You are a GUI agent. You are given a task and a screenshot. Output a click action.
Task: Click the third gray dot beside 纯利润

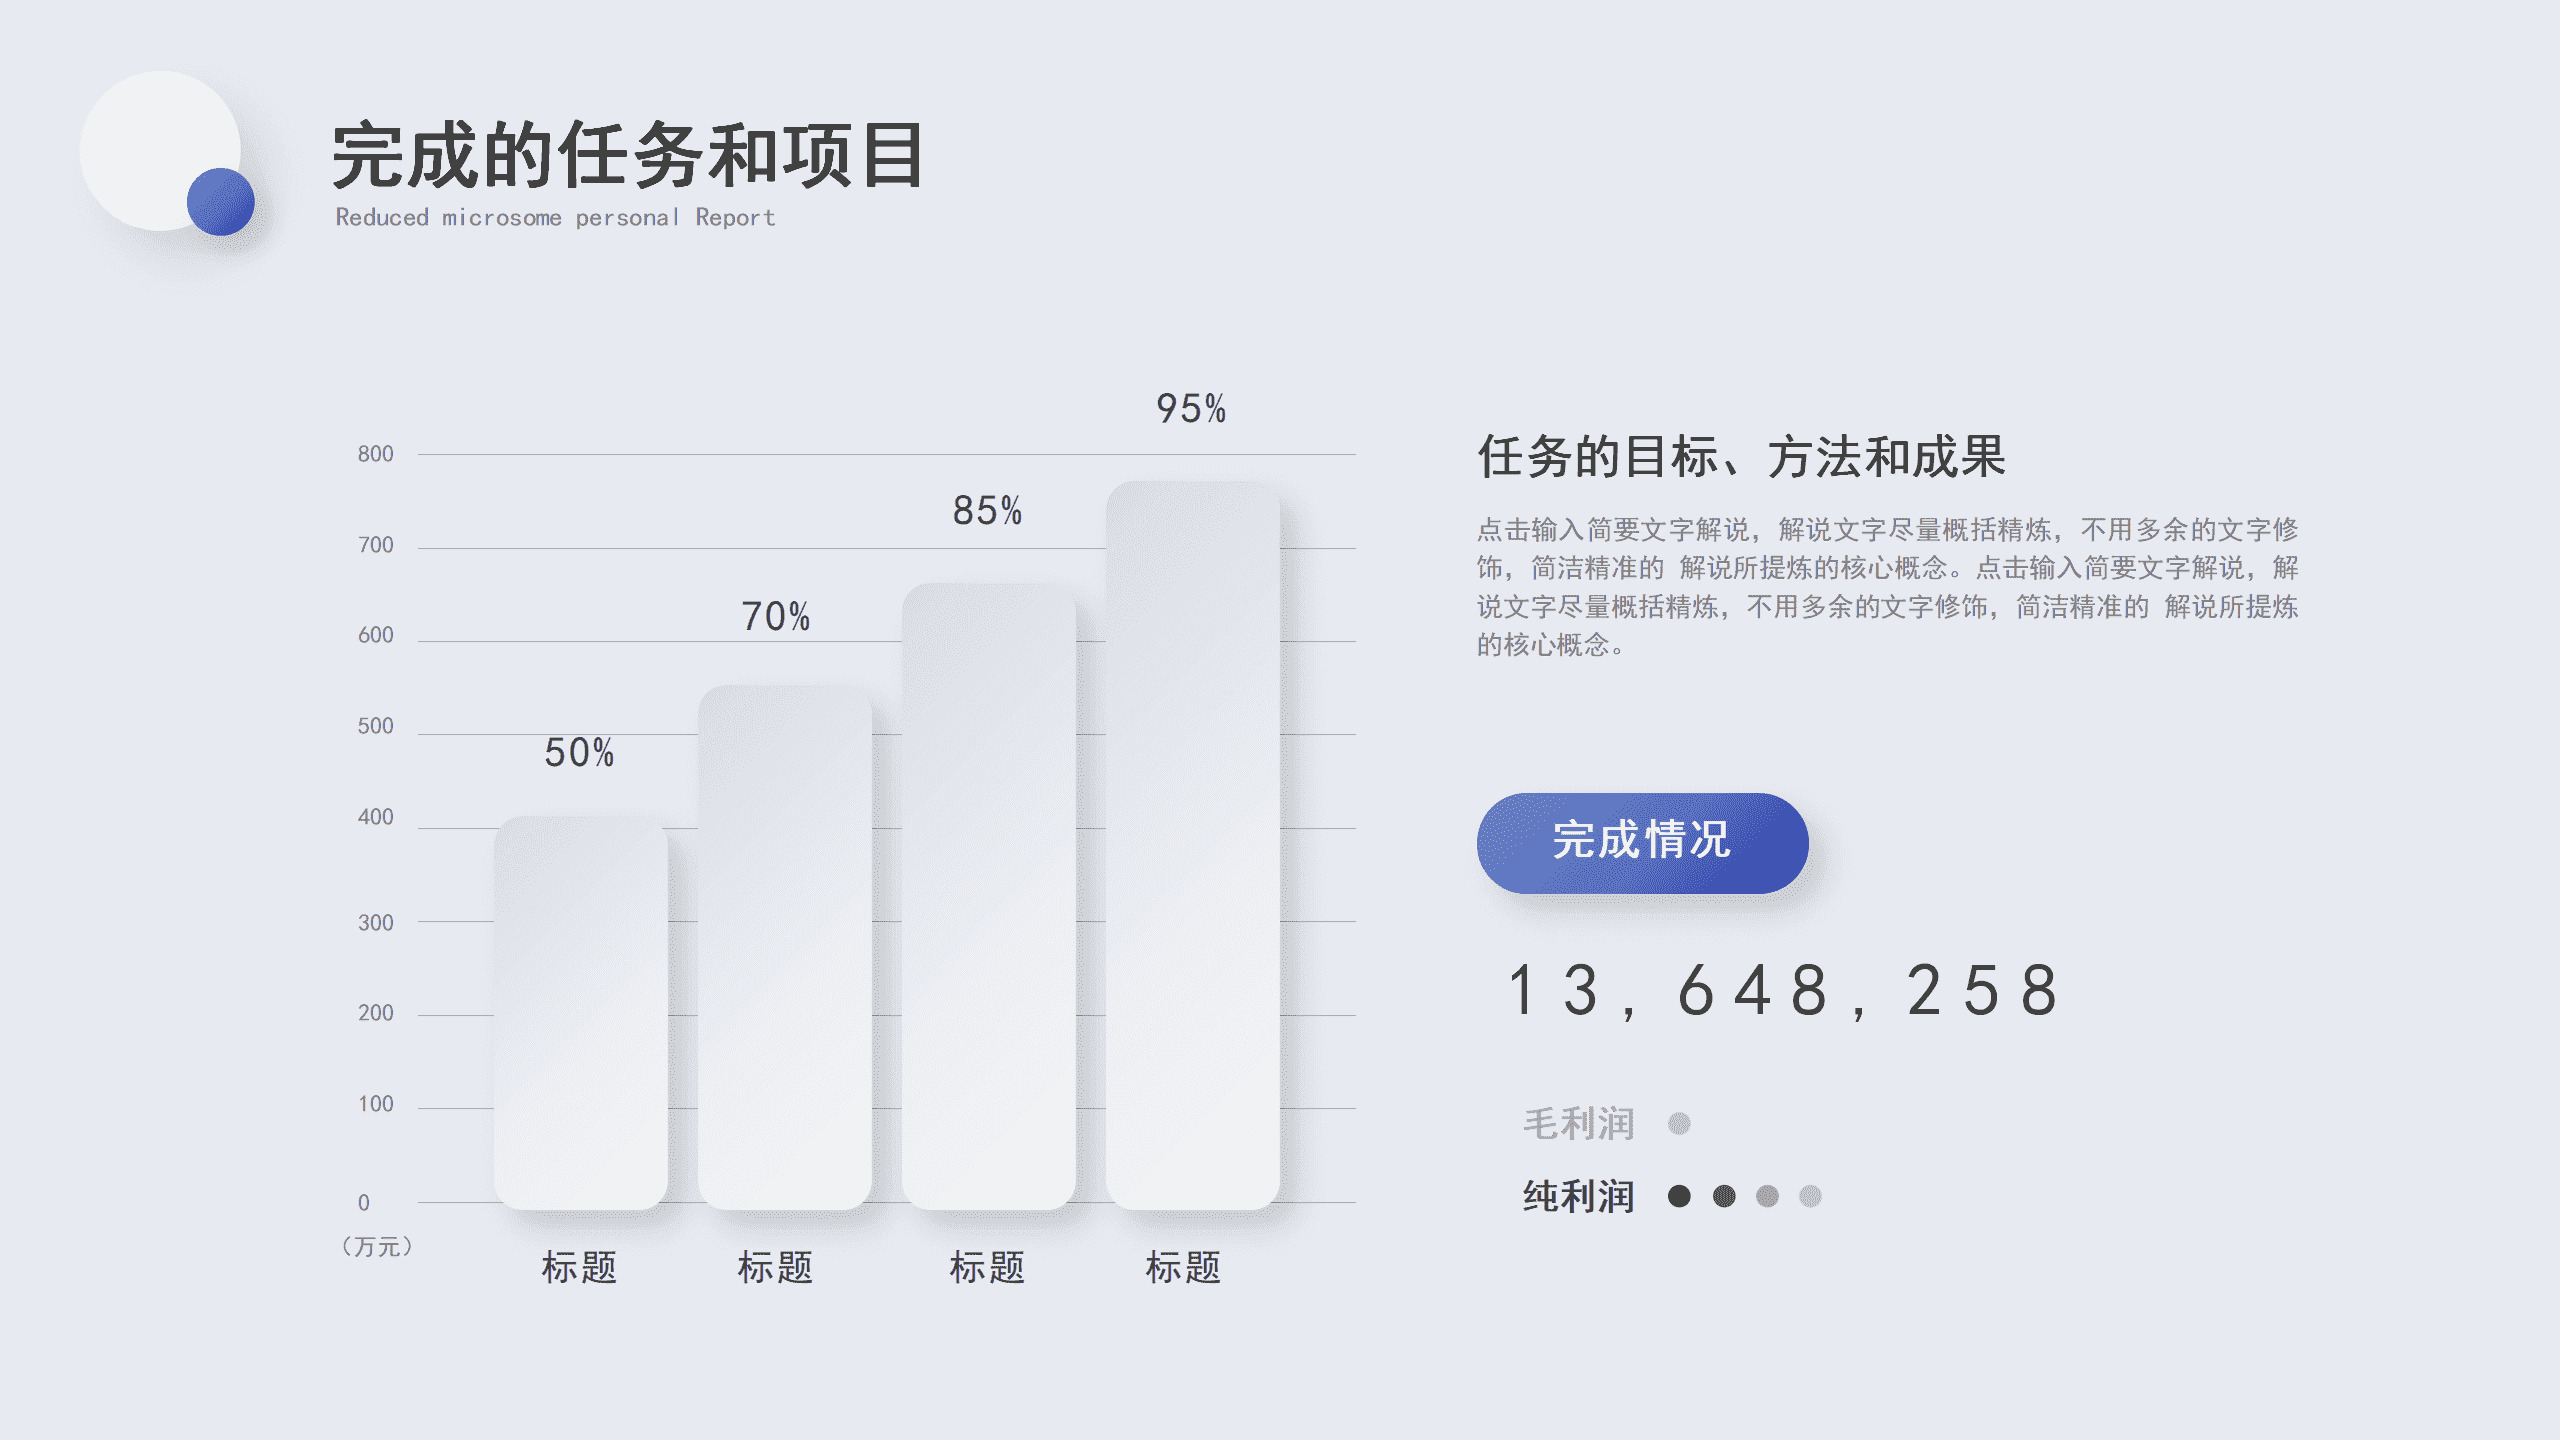pyautogui.click(x=1767, y=1196)
